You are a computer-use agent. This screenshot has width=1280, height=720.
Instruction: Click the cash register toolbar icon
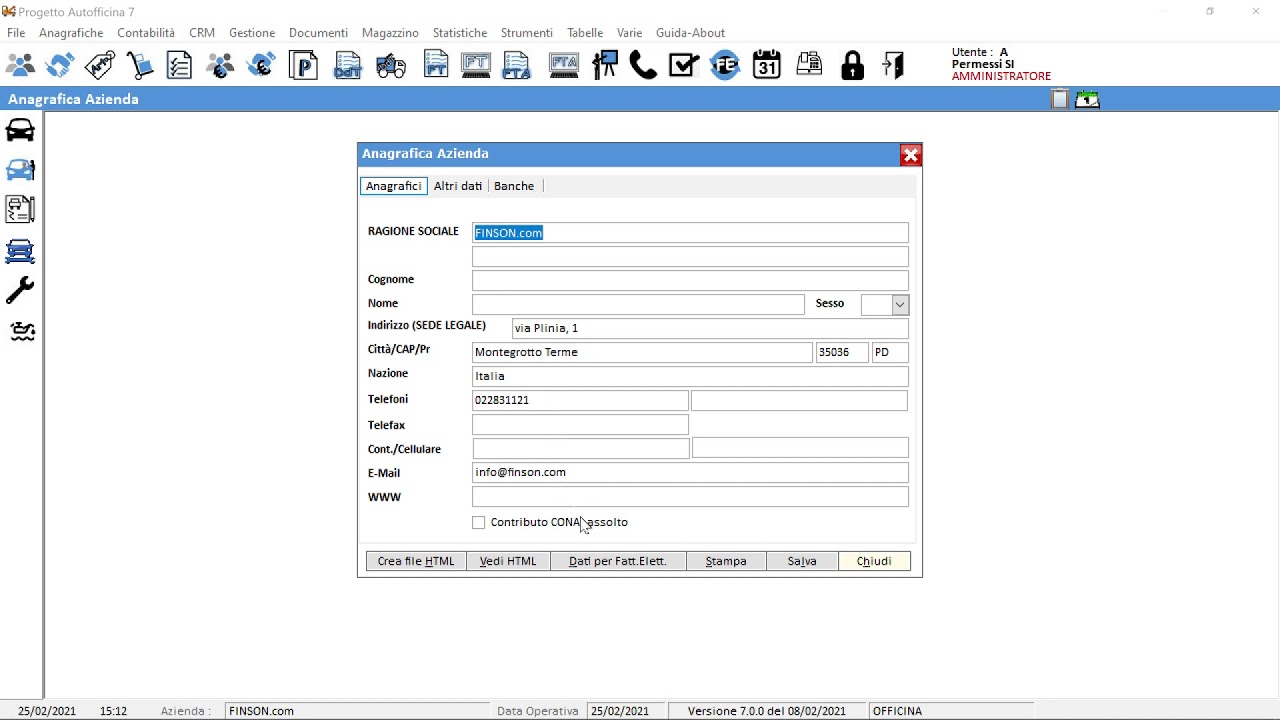point(809,66)
